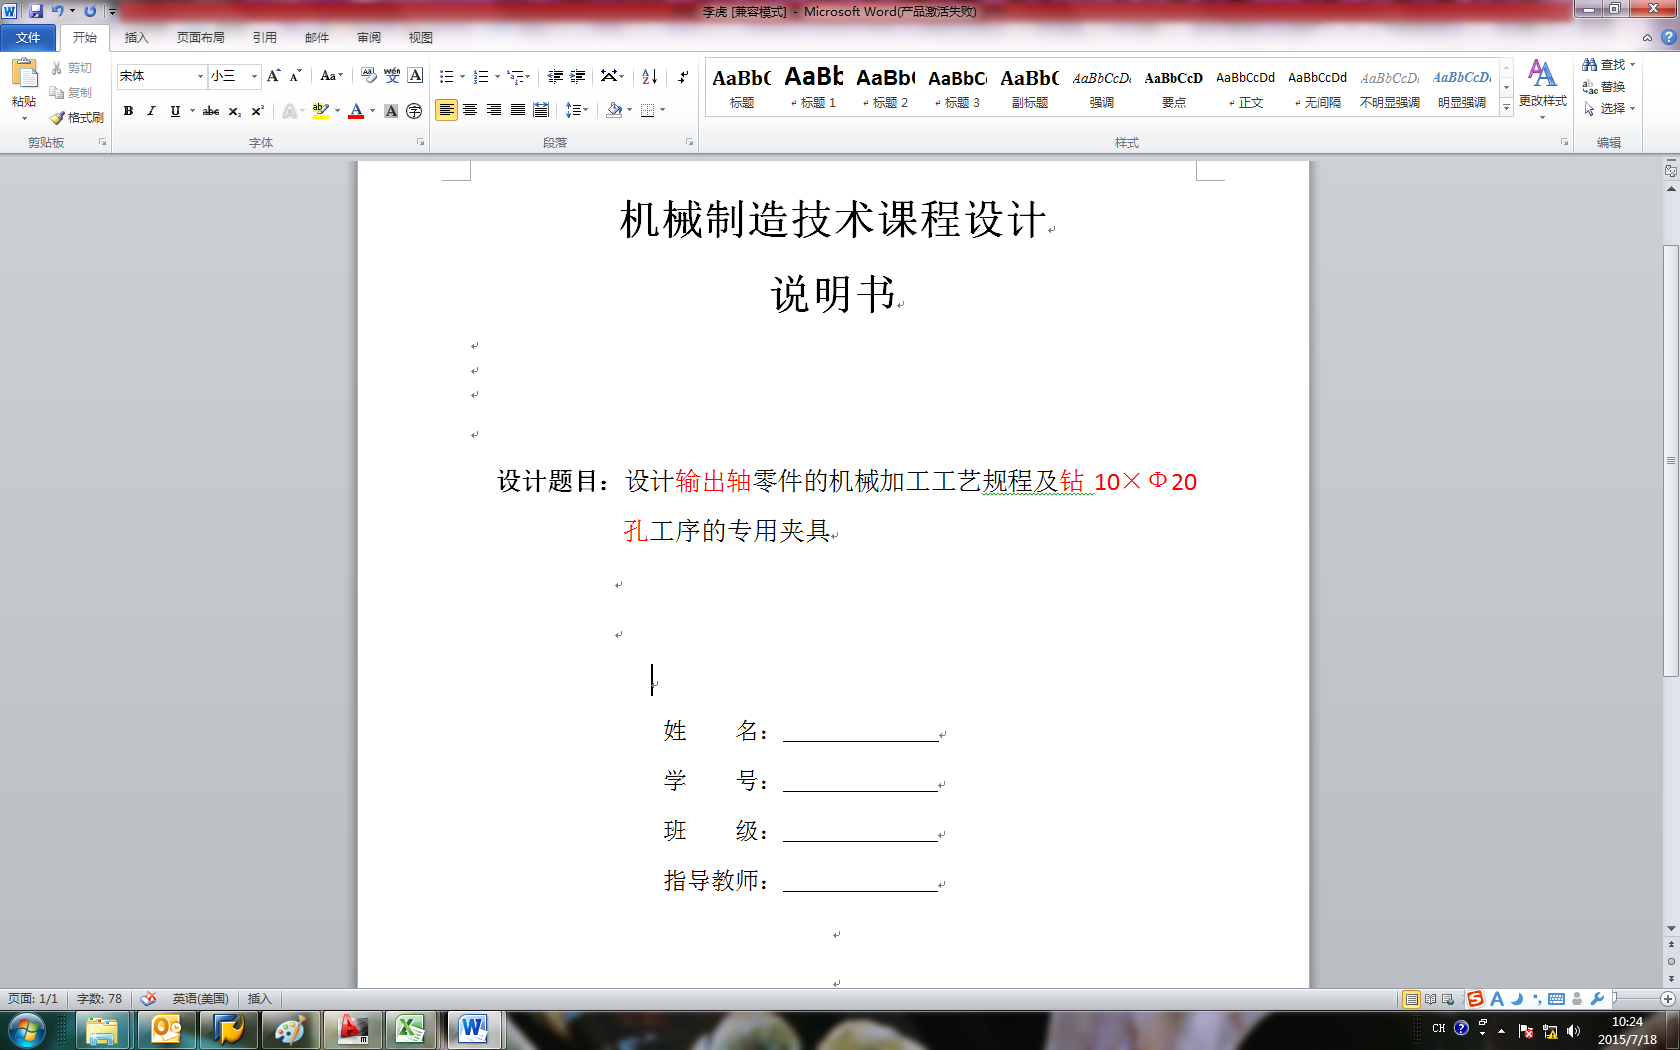This screenshot has height=1050, width=1680.
Task: Toggle Italic formatting
Action: pyautogui.click(x=151, y=111)
